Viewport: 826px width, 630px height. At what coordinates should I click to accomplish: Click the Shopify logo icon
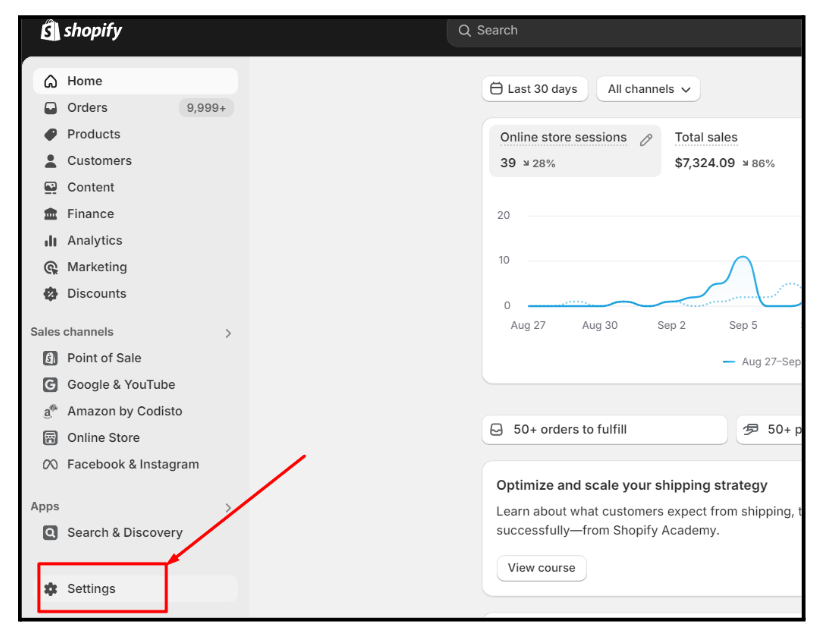pos(51,30)
